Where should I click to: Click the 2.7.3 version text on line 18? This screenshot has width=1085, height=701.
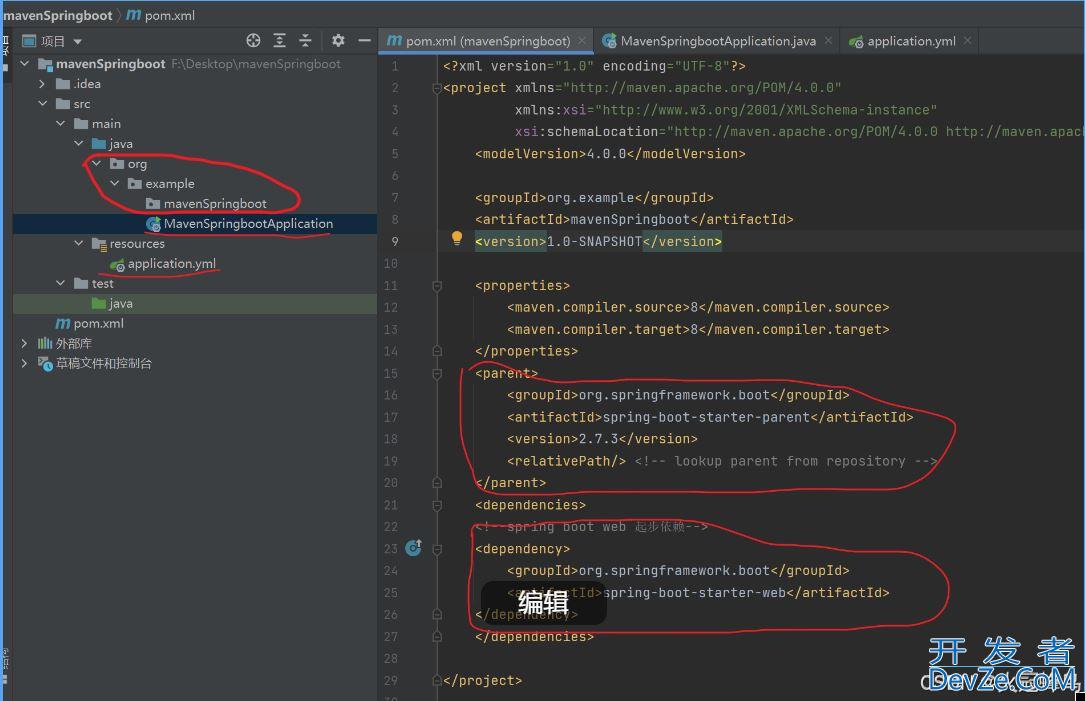tap(599, 439)
